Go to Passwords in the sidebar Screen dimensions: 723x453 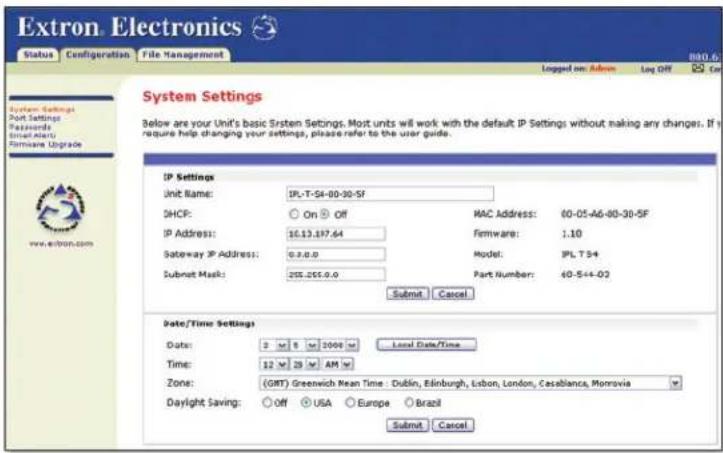point(30,127)
